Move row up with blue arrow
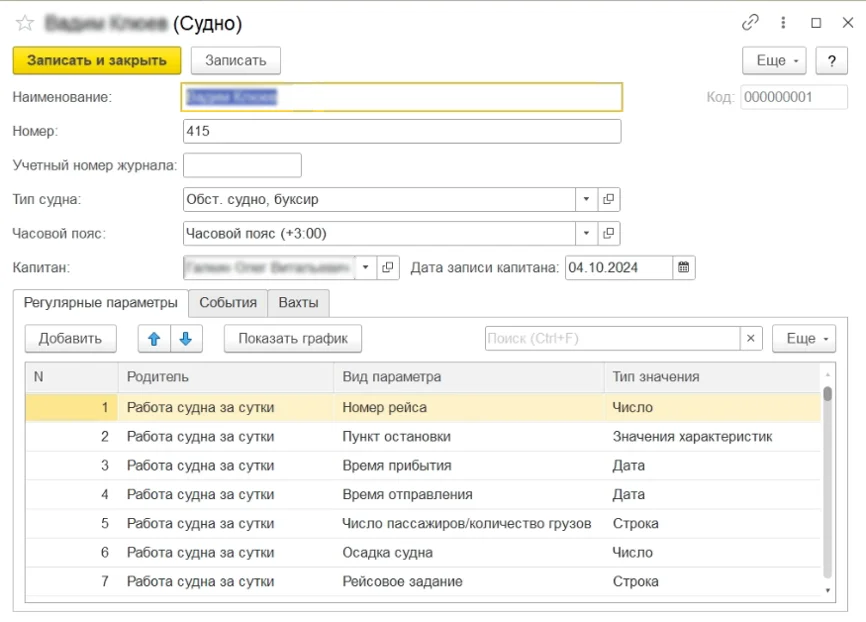Screen dimensions: 866x622 [154, 338]
